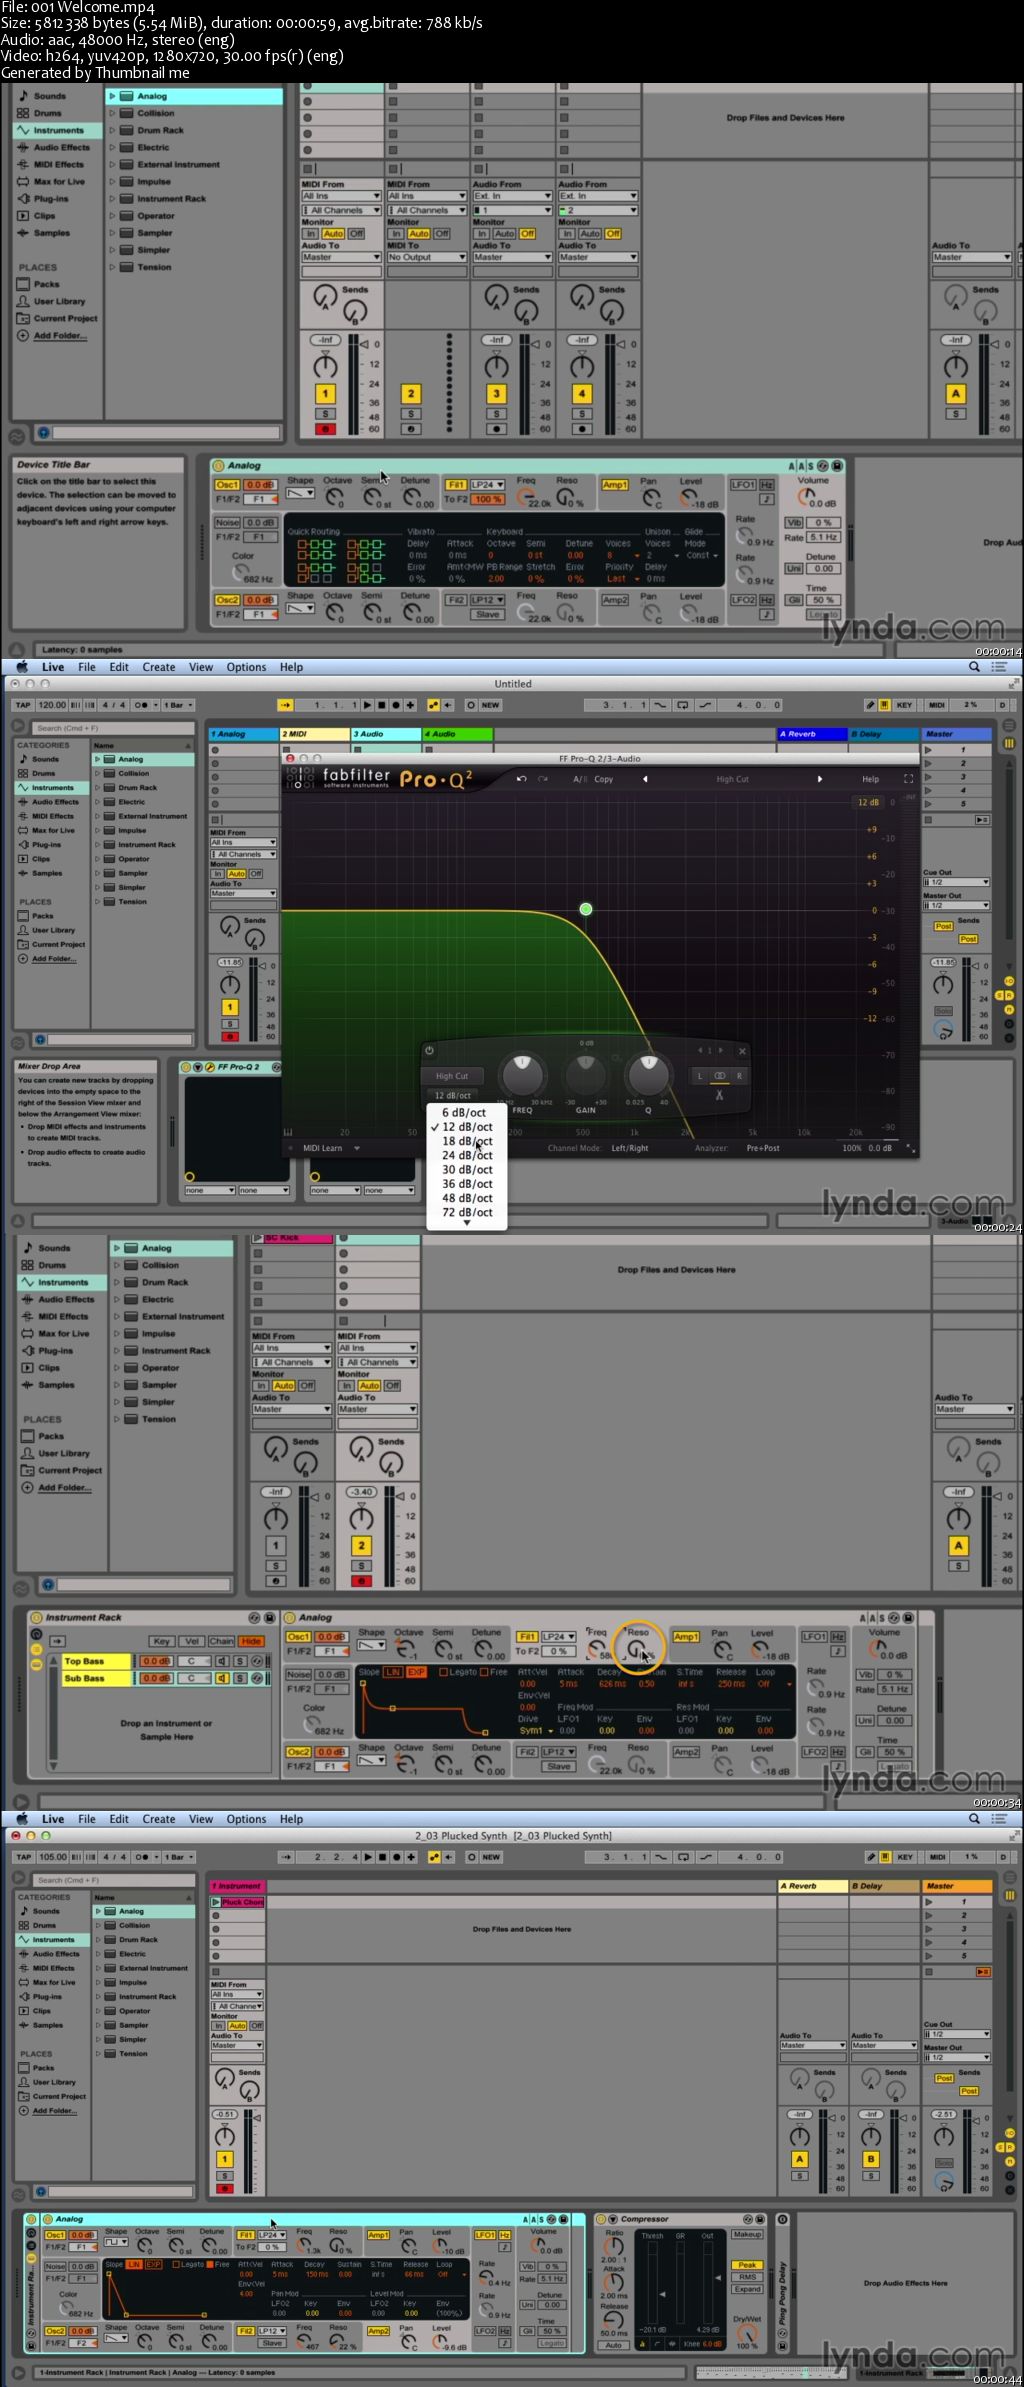Enable the RMS mode in the Compressor
The image size is (1024, 2387).
[747, 2277]
